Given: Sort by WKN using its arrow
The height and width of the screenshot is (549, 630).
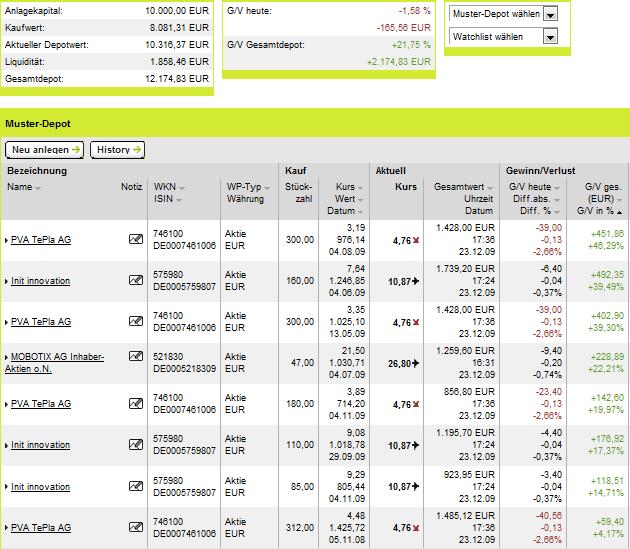Looking at the screenshot, I should pos(182,188).
